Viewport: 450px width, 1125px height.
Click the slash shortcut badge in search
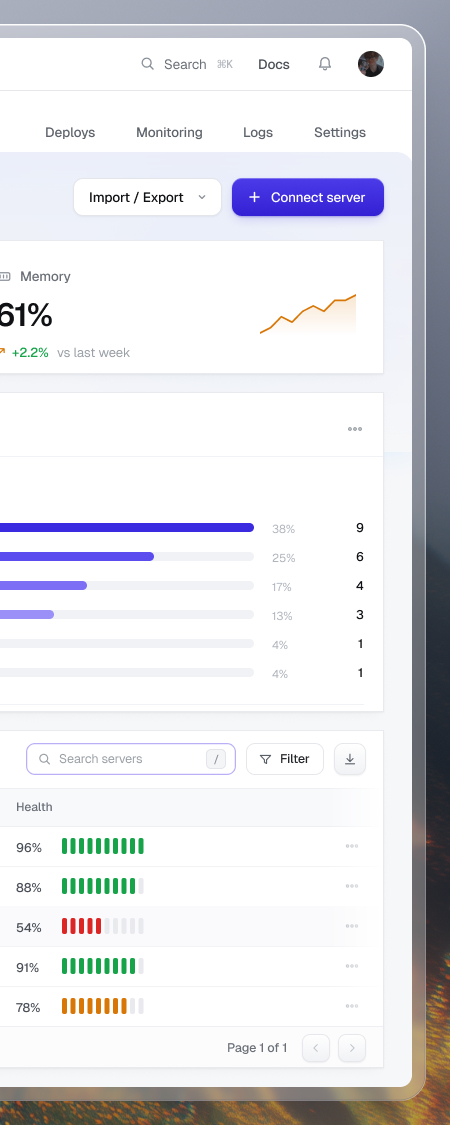pyautogui.click(x=216, y=759)
